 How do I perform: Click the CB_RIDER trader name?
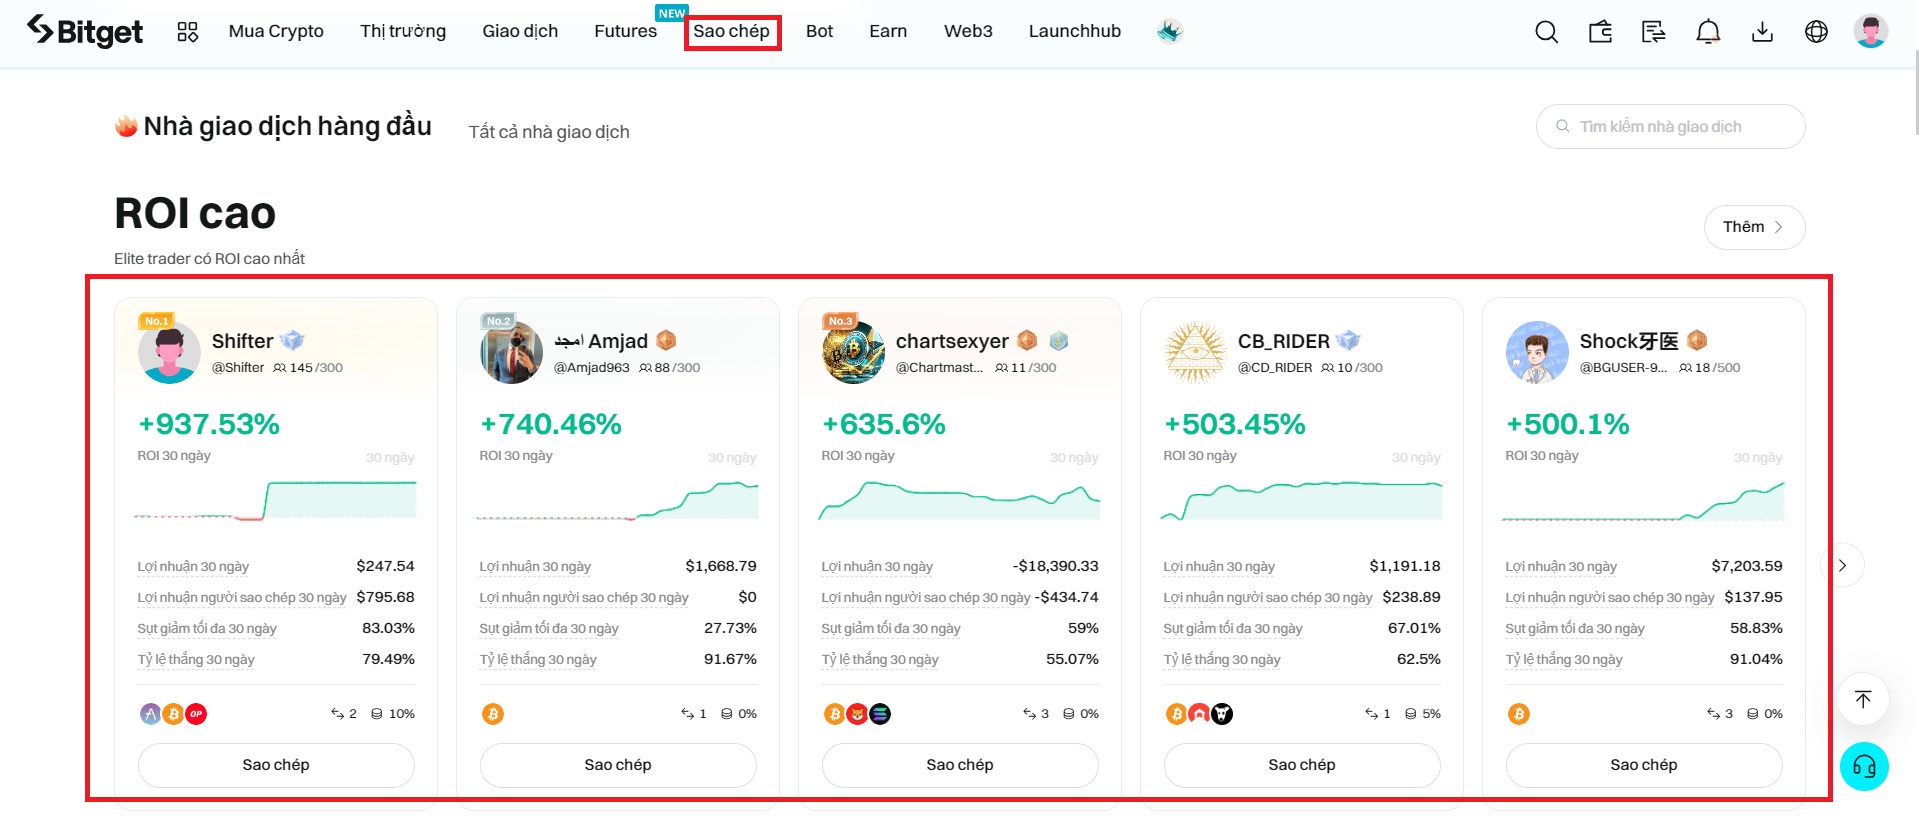point(1283,341)
